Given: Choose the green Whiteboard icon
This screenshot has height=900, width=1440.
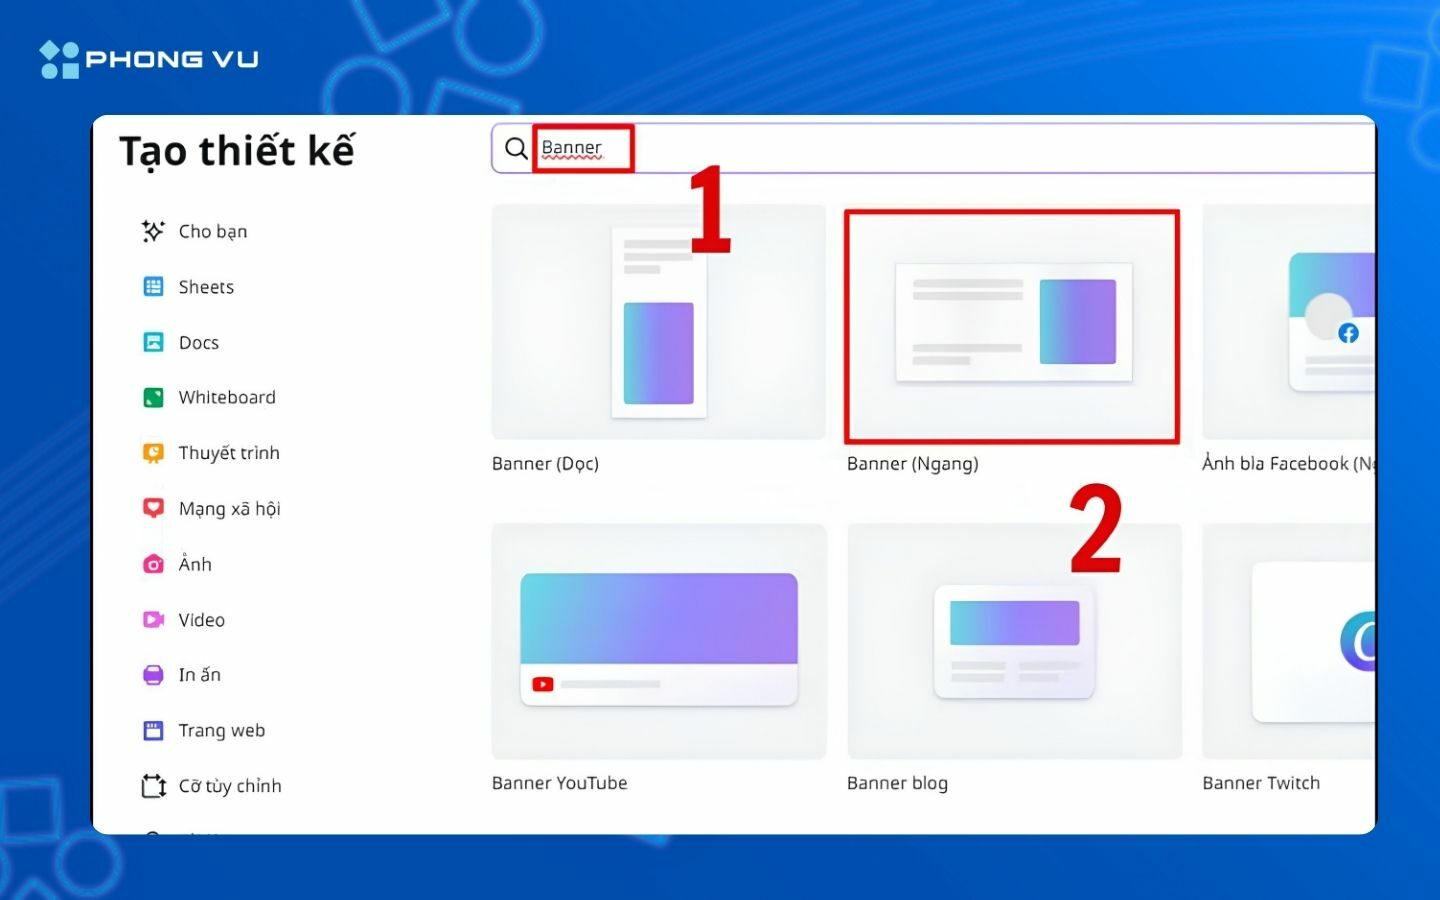Looking at the screenshot, I should [153, 397].
